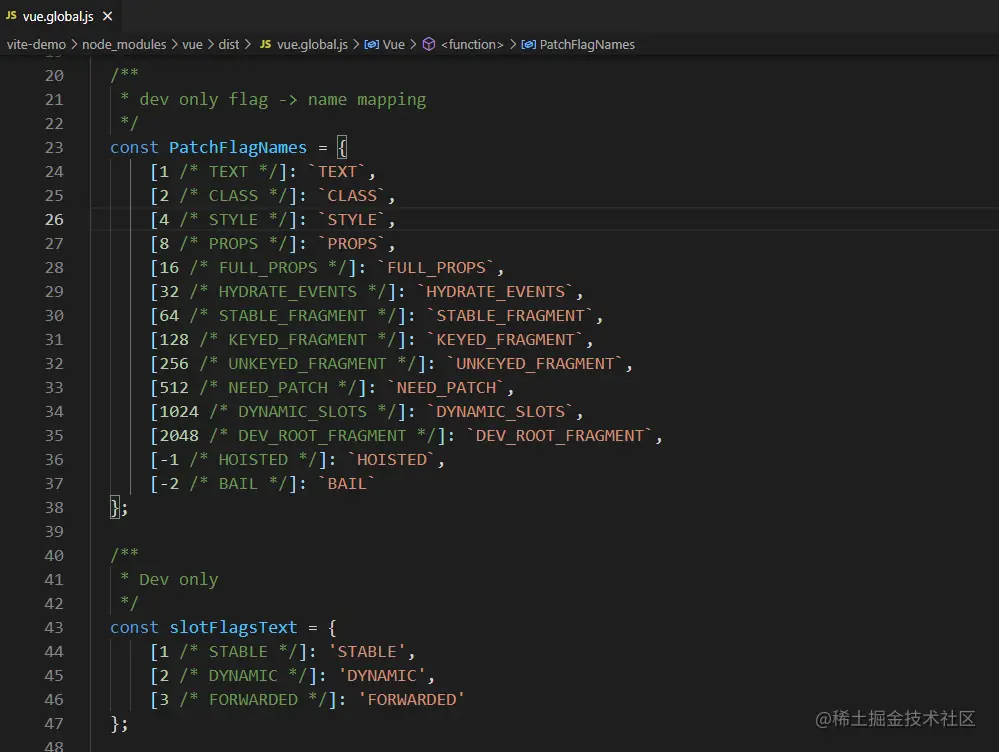Click the `HOISTED` string value
The width and height of the screenshot is (999, 752).
[x=391, y=459]
